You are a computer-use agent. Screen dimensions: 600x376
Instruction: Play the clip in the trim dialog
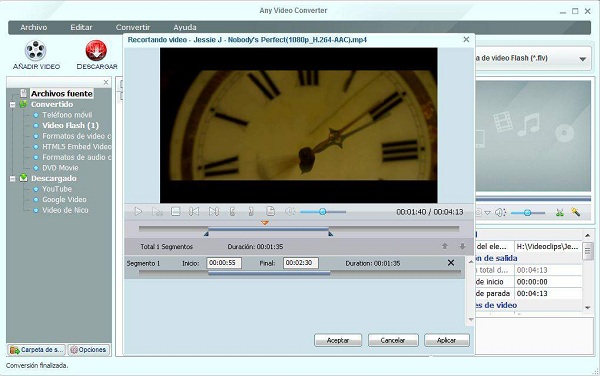click(x=138, y=212)
